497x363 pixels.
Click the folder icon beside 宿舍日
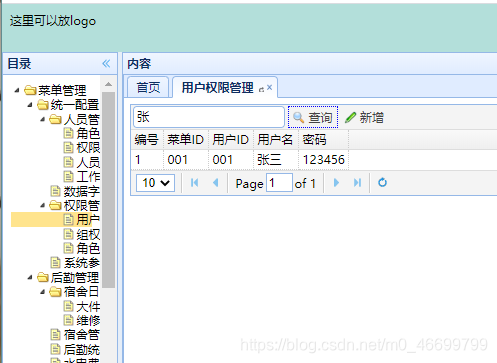(x=55, y=292)
